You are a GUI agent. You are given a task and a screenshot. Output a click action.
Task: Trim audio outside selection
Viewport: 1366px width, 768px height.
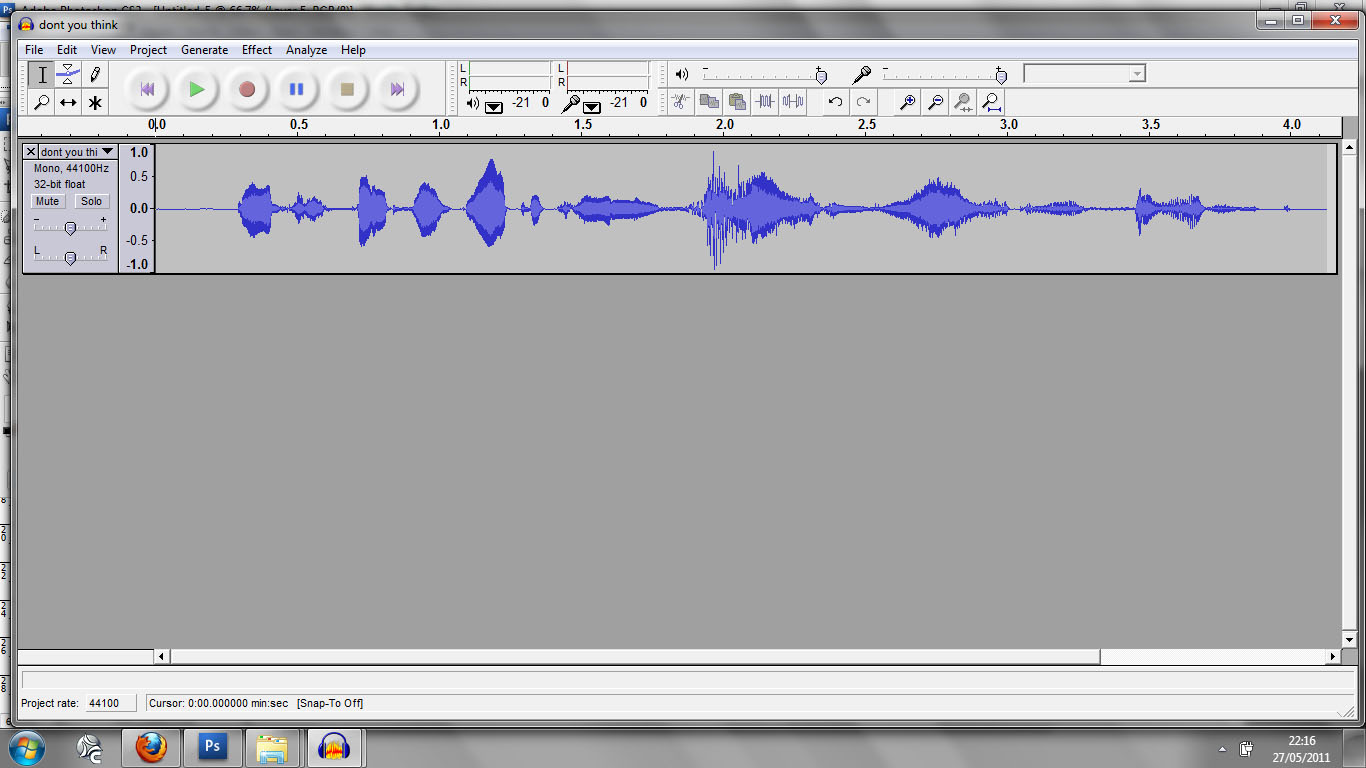coord(764,101)
